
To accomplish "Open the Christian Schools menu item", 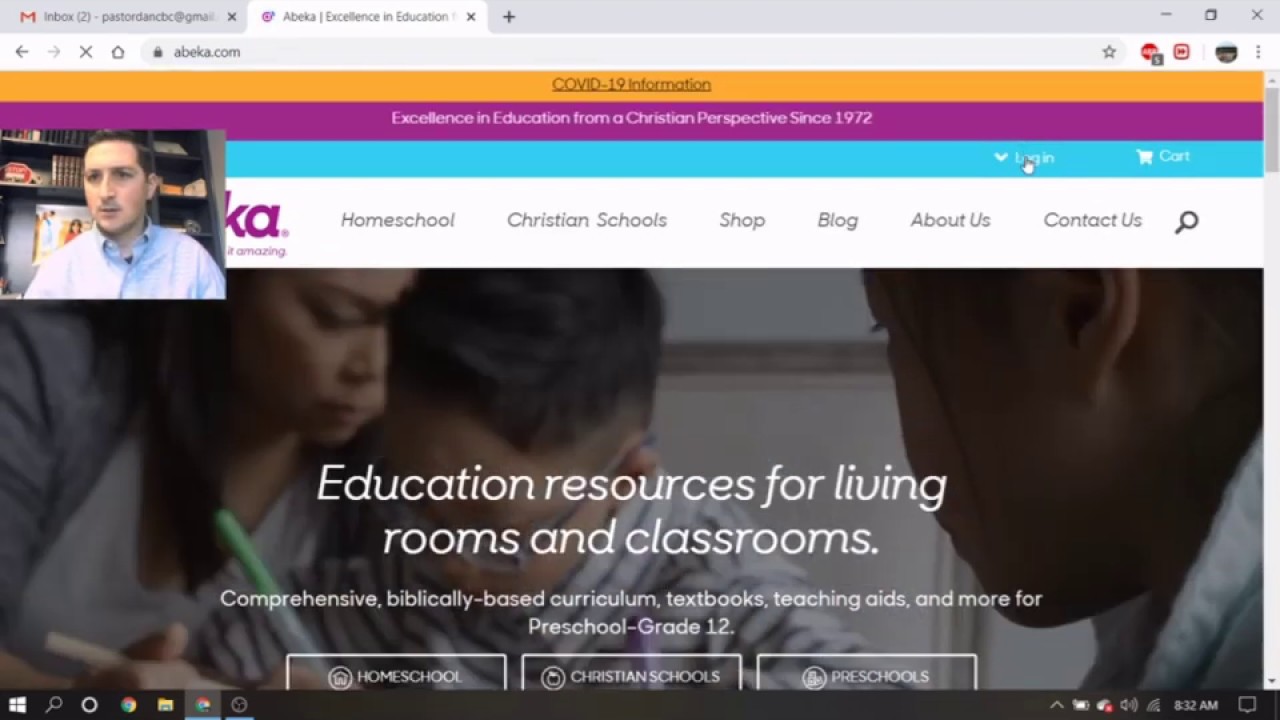I will [586, 220].
